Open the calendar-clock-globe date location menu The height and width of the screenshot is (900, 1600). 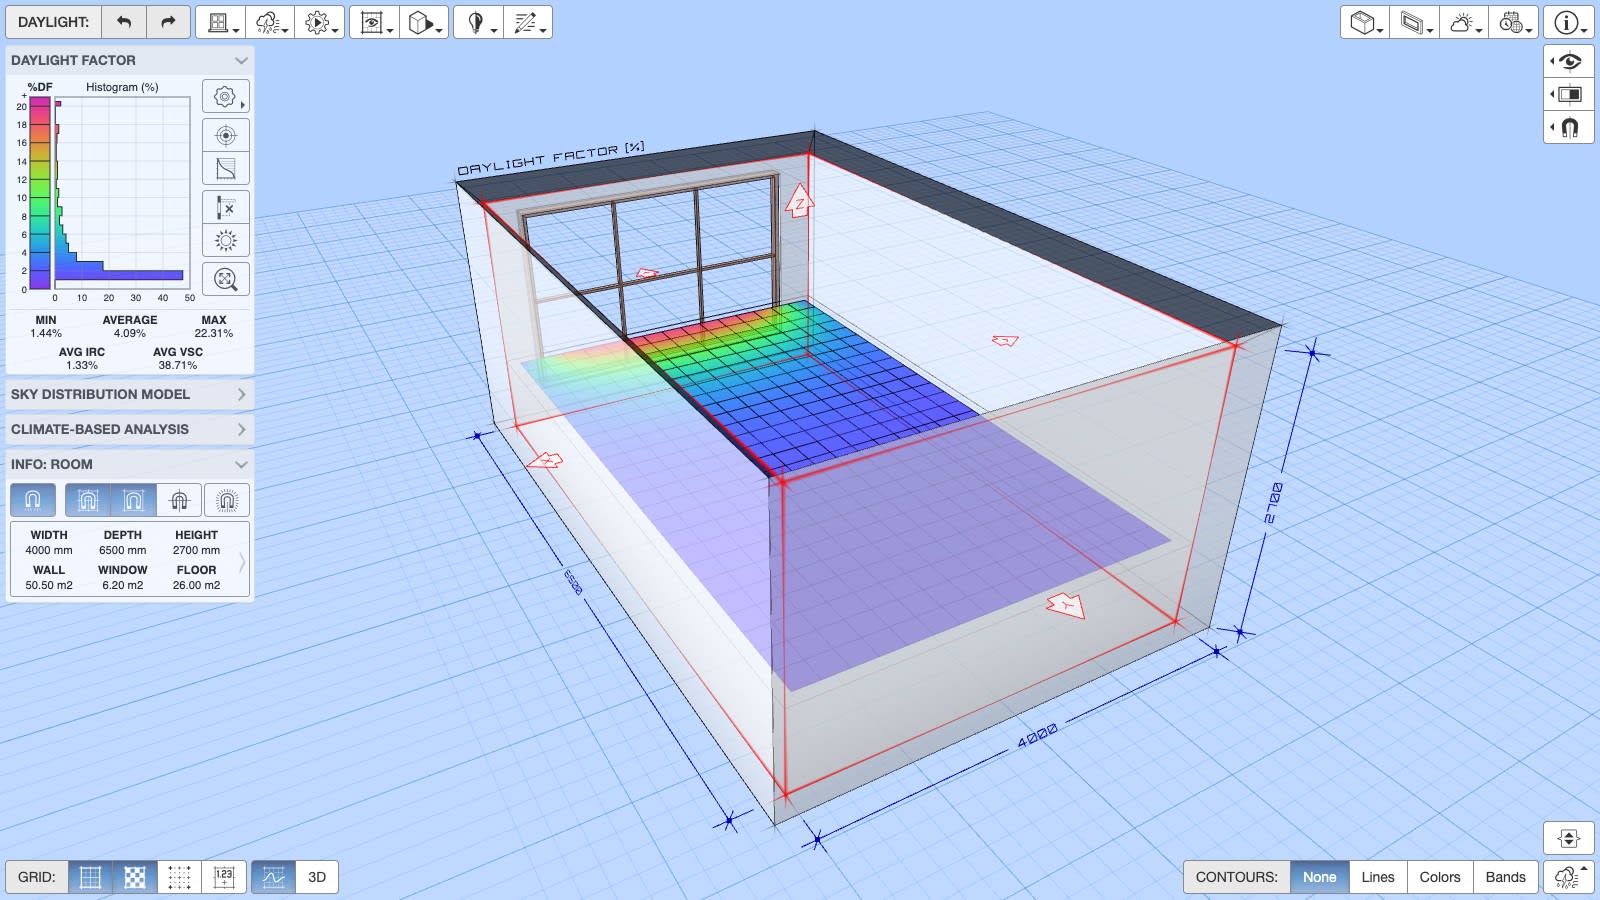click(1513, 22)
